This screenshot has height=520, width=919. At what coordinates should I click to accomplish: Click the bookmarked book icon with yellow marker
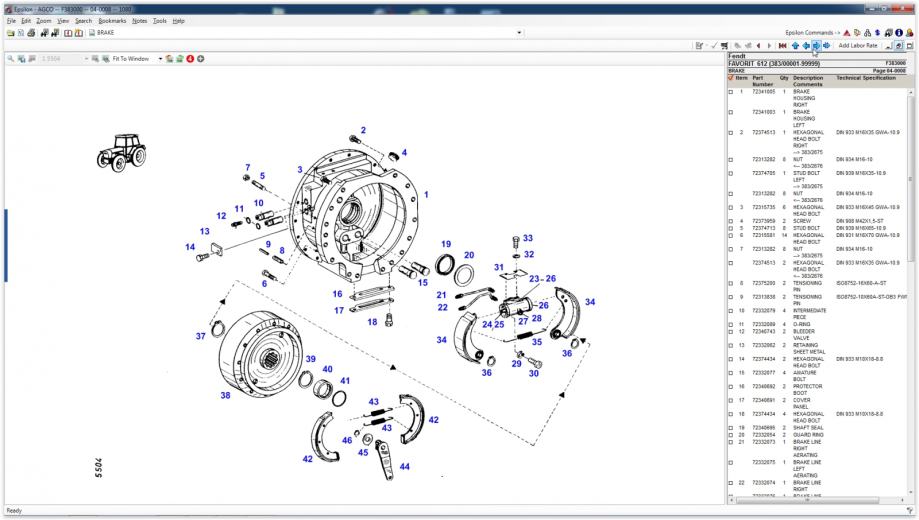pyautogui.click(x=79, y=33)
